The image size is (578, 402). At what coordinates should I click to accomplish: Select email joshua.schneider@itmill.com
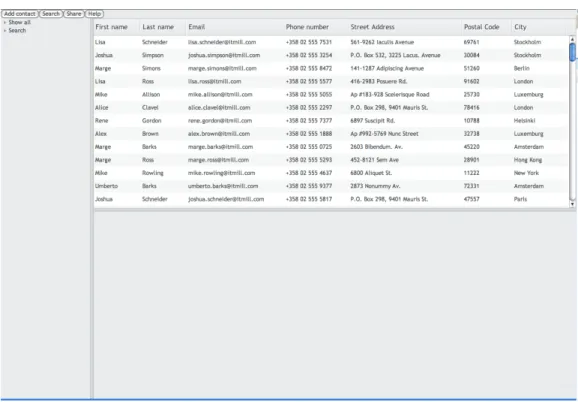(x=226, y=199)
